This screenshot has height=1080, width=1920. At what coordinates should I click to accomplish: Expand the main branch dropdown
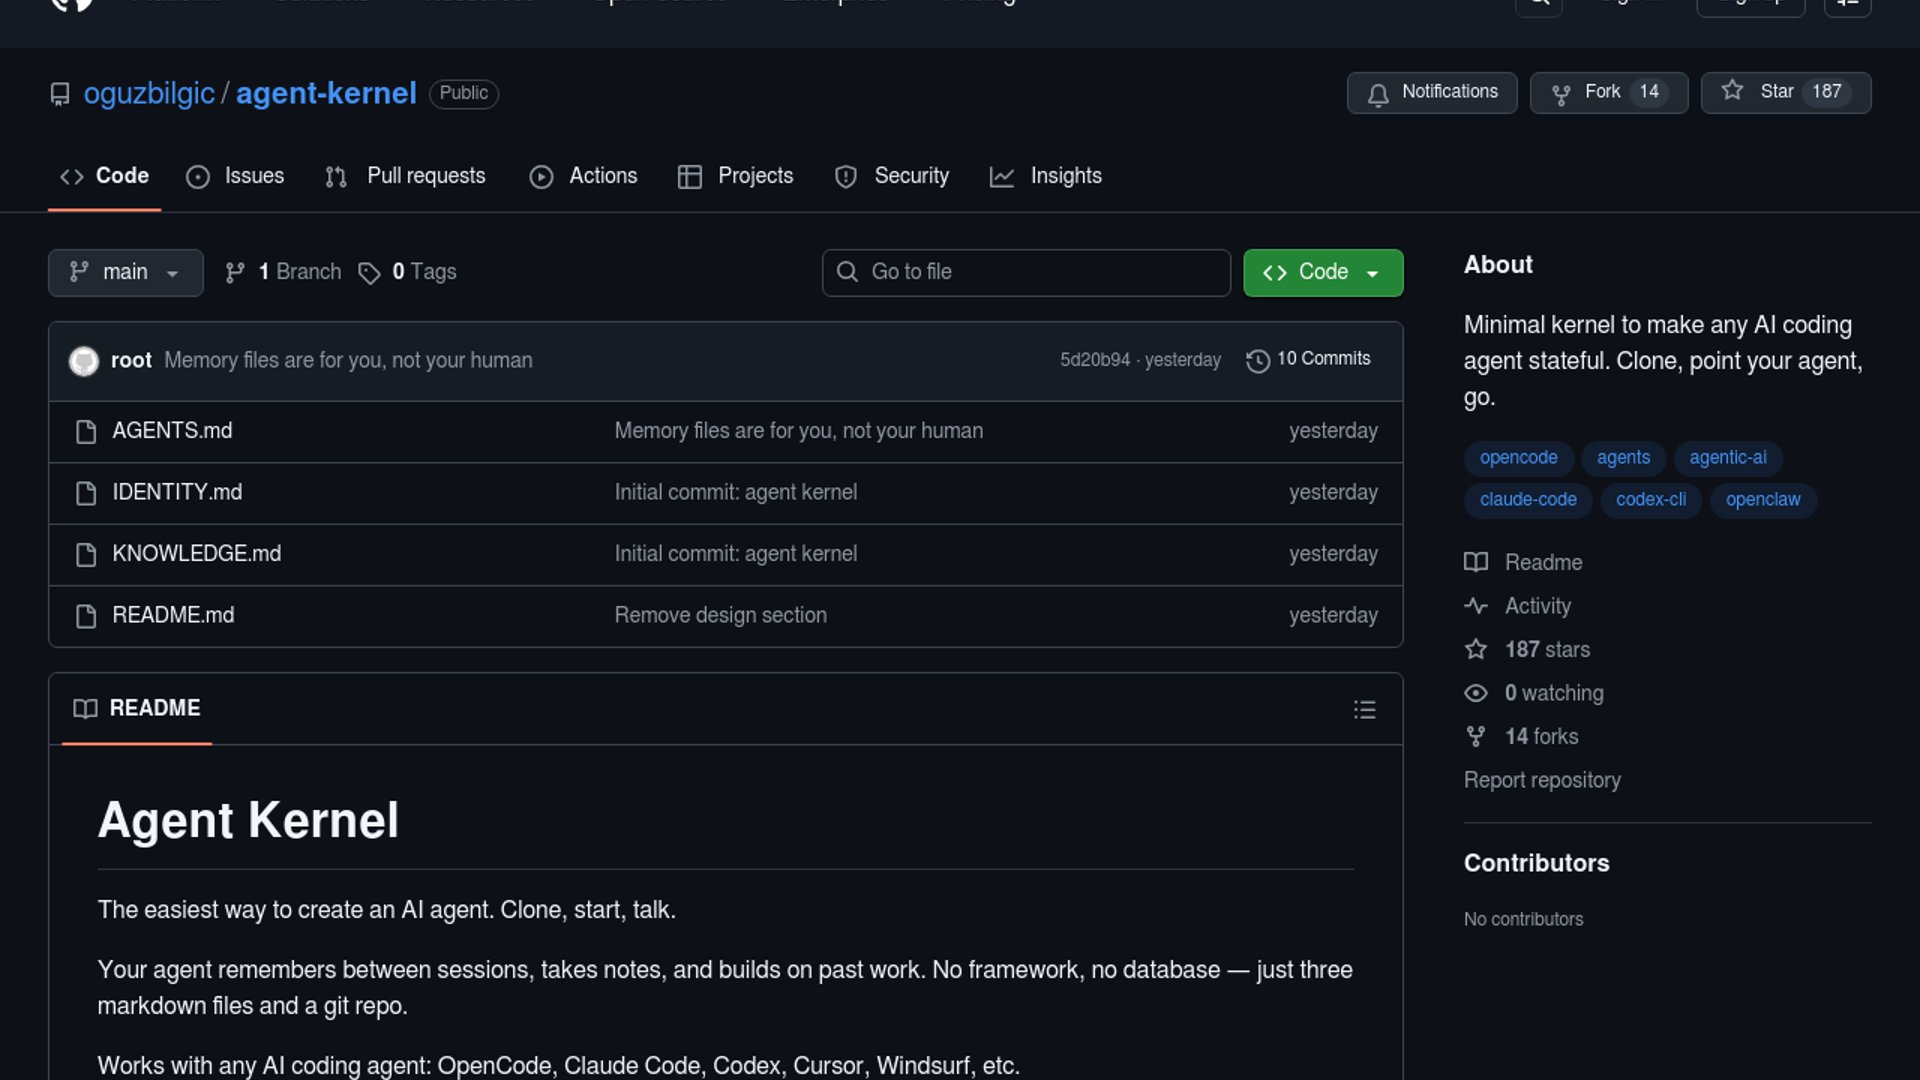coord(125,272)
